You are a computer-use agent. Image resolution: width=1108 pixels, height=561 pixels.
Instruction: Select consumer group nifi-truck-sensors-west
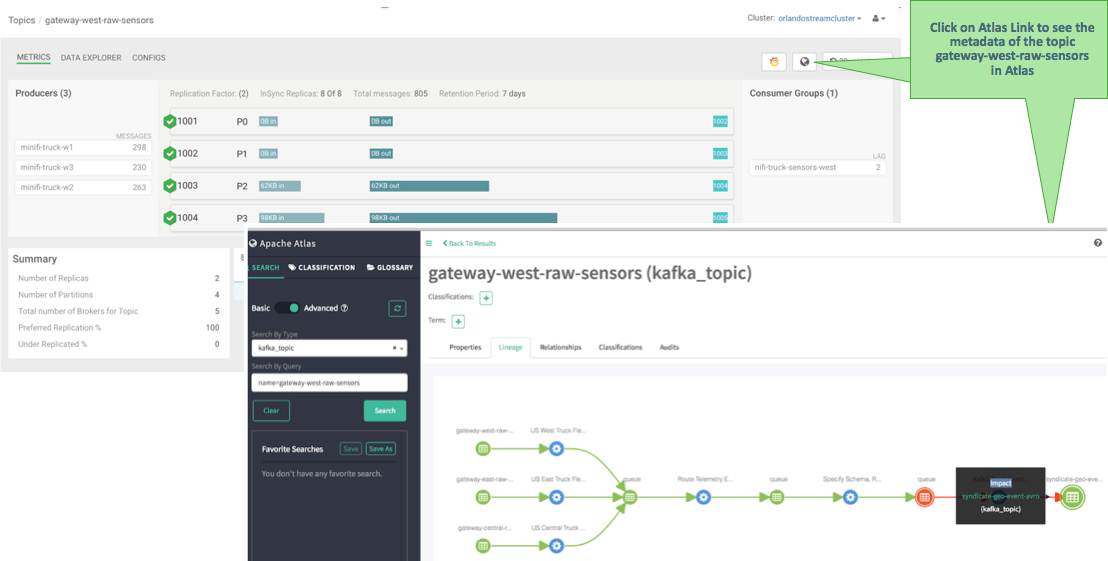tap(818, 167)
